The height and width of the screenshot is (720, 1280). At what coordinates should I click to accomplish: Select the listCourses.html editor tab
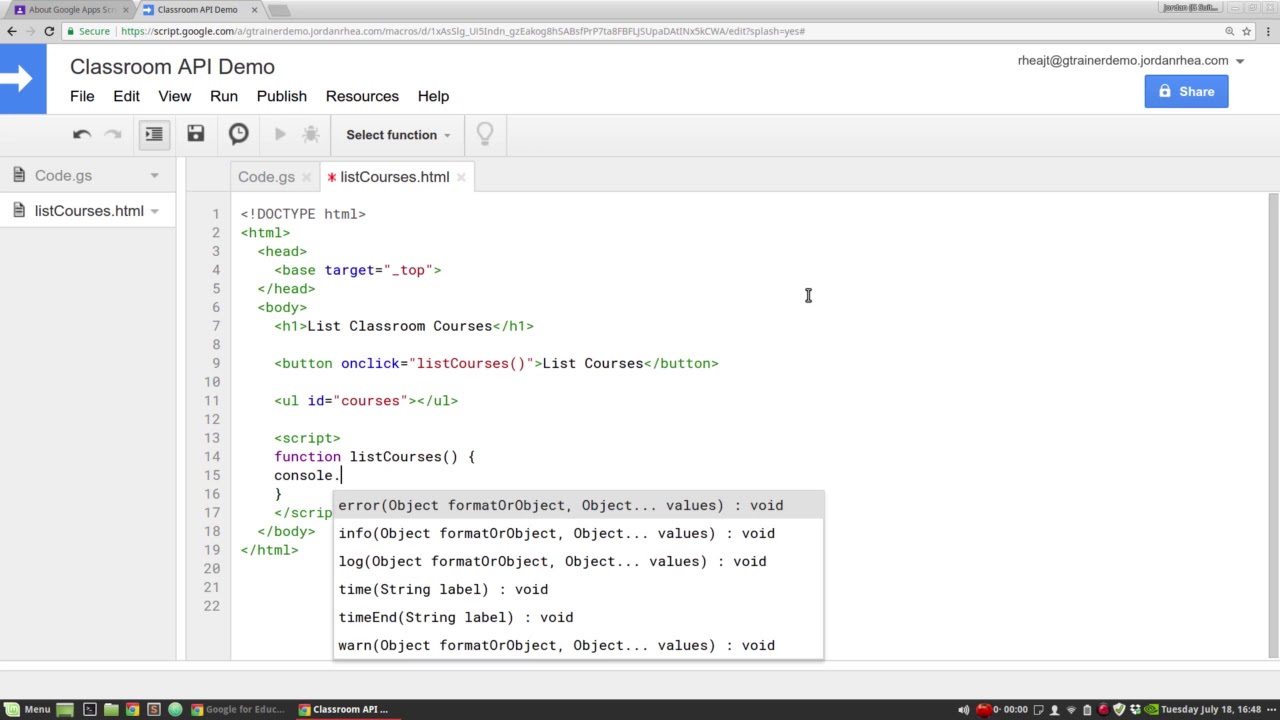tap(394, 177)
